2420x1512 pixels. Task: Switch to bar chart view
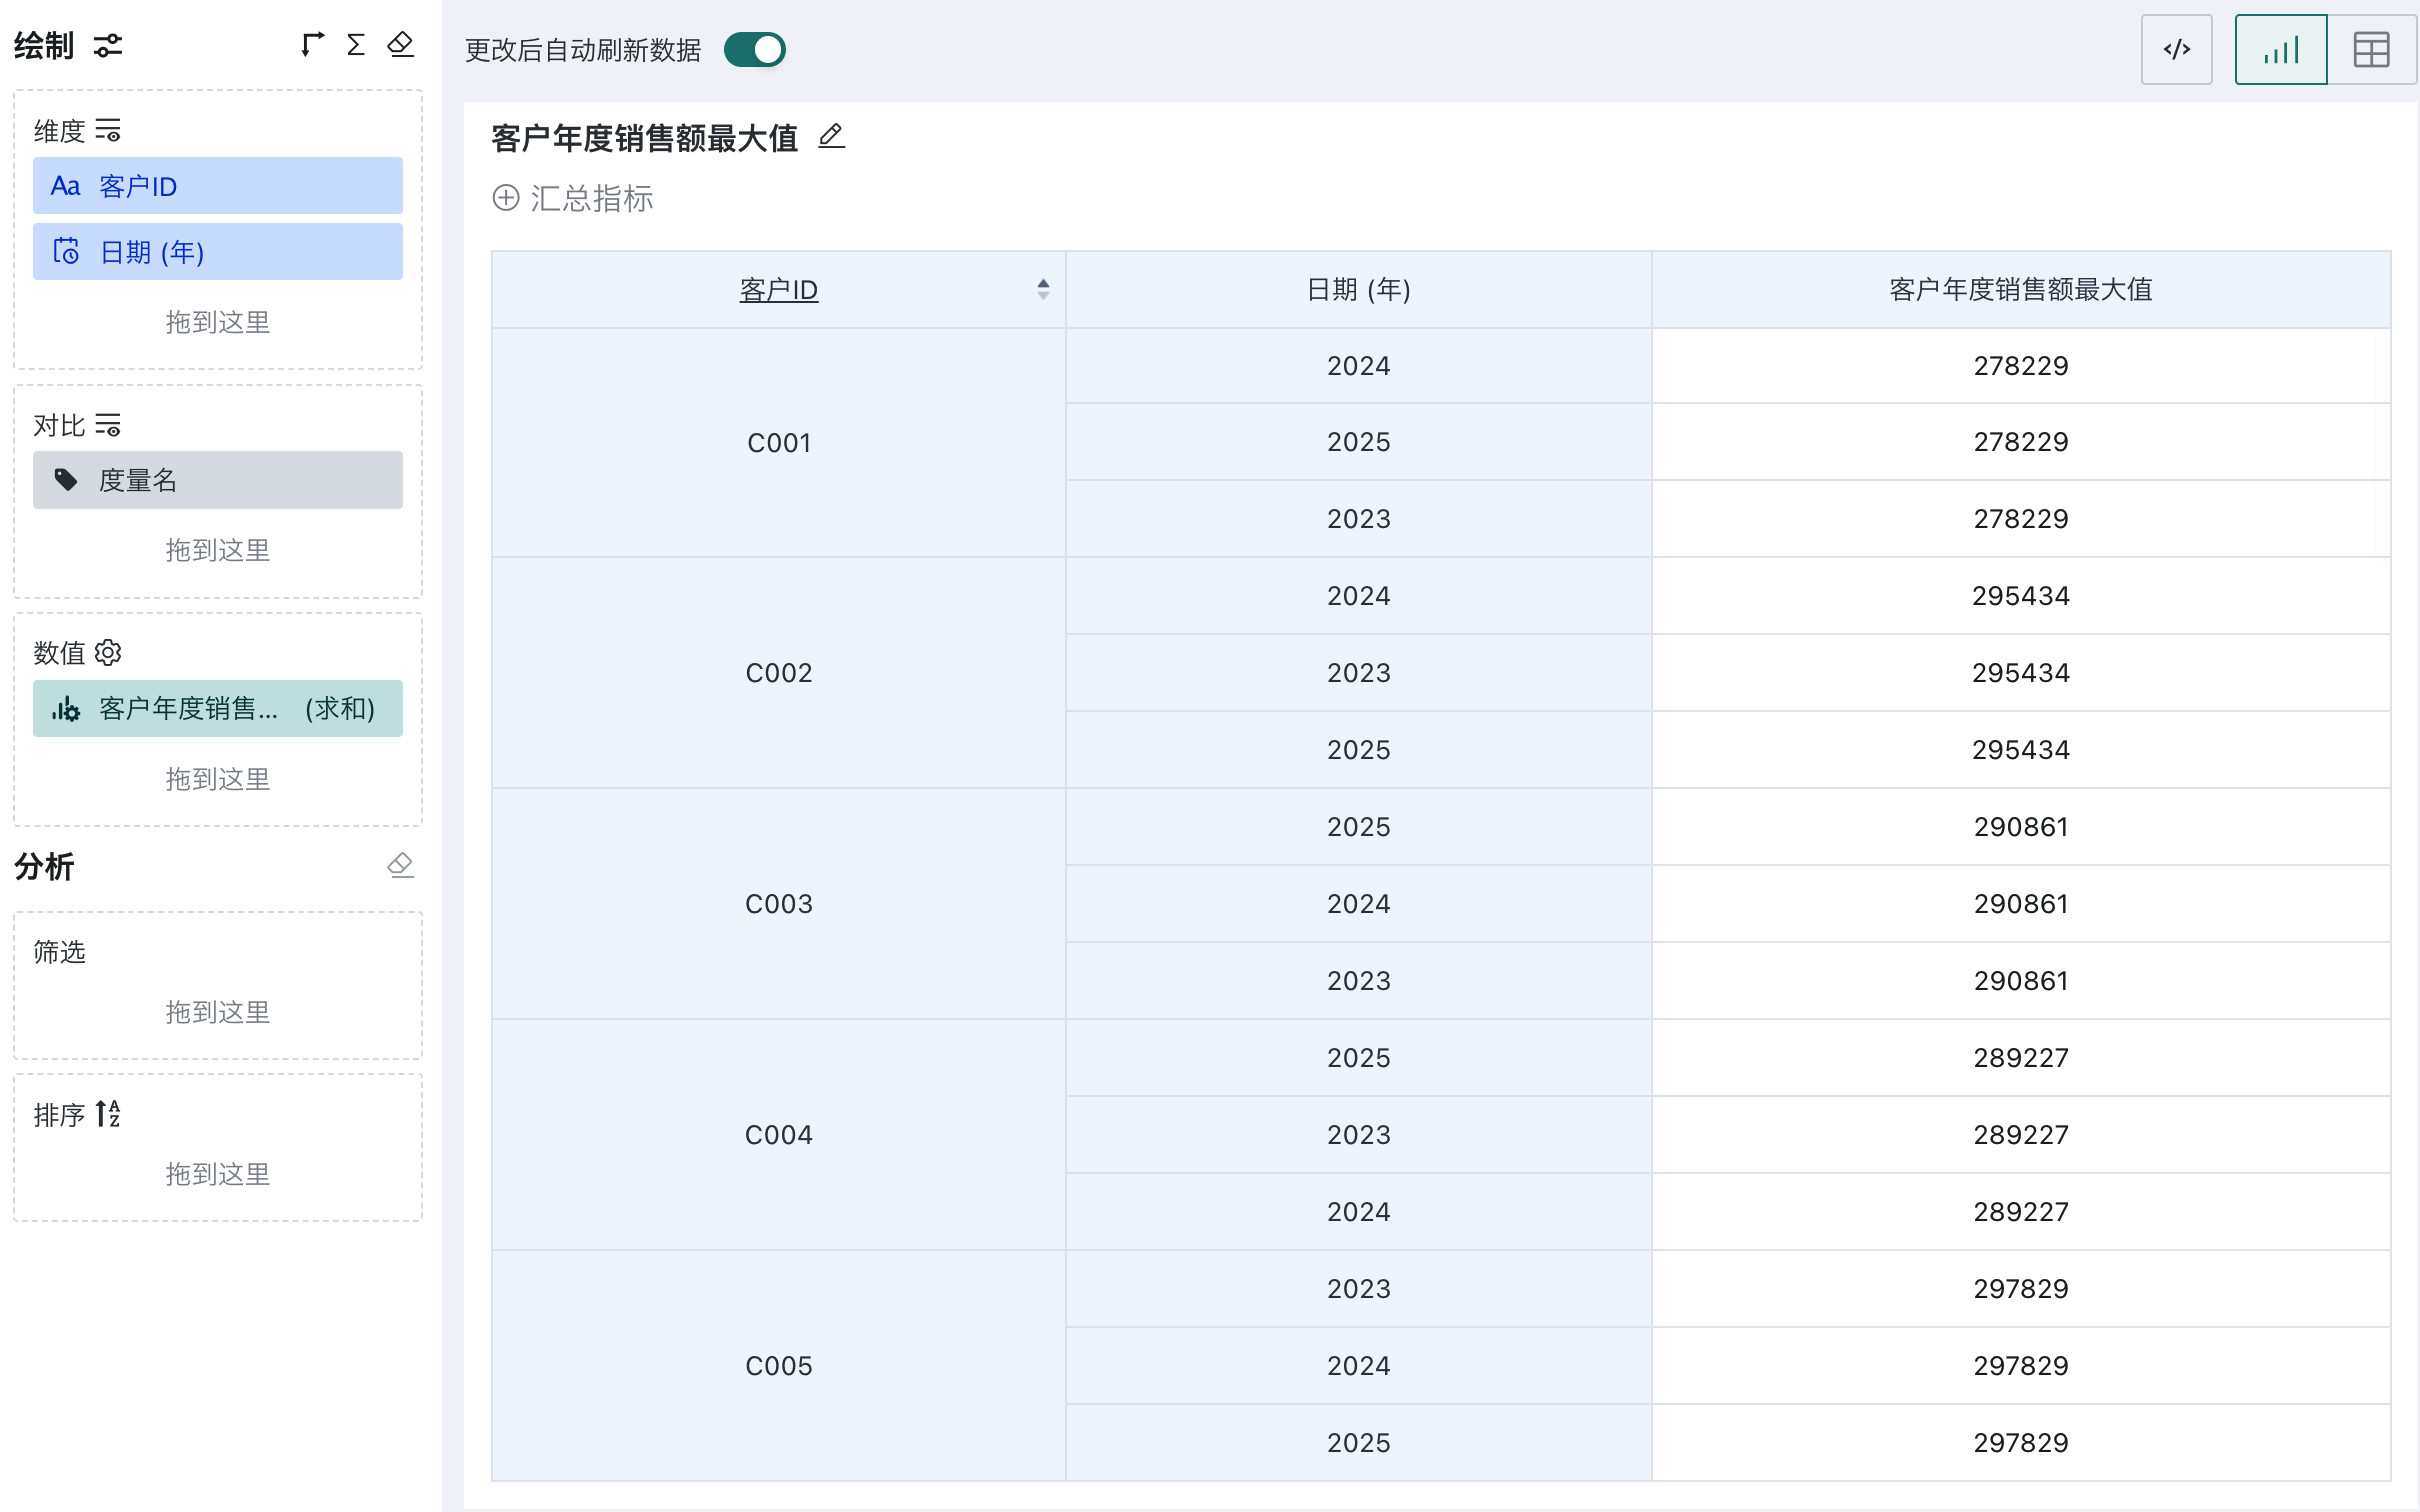click(x=2281, y=50)
